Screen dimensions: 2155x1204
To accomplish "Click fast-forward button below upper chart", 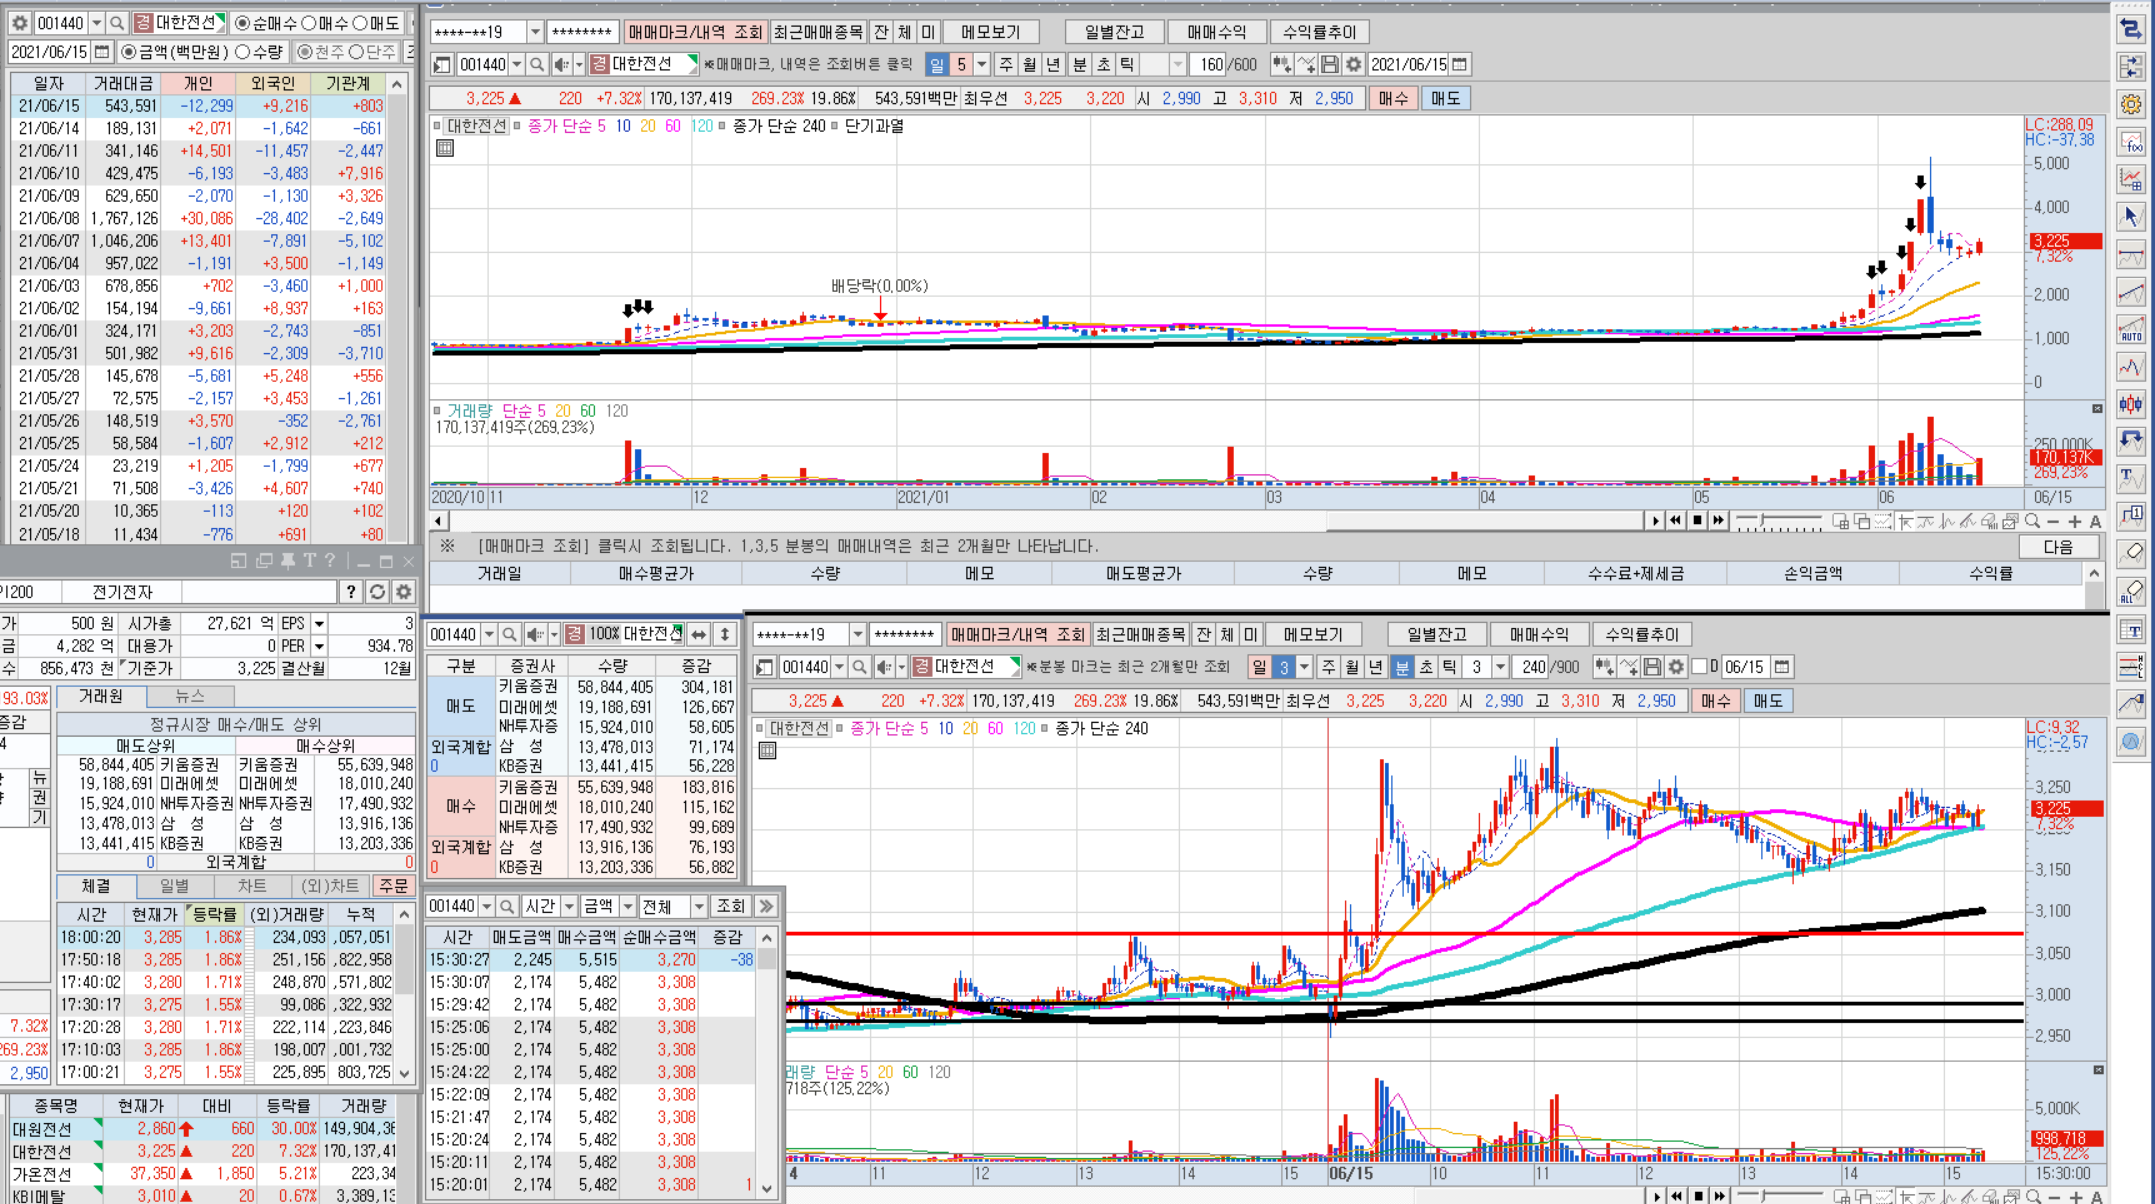I will coord(1718,520).
